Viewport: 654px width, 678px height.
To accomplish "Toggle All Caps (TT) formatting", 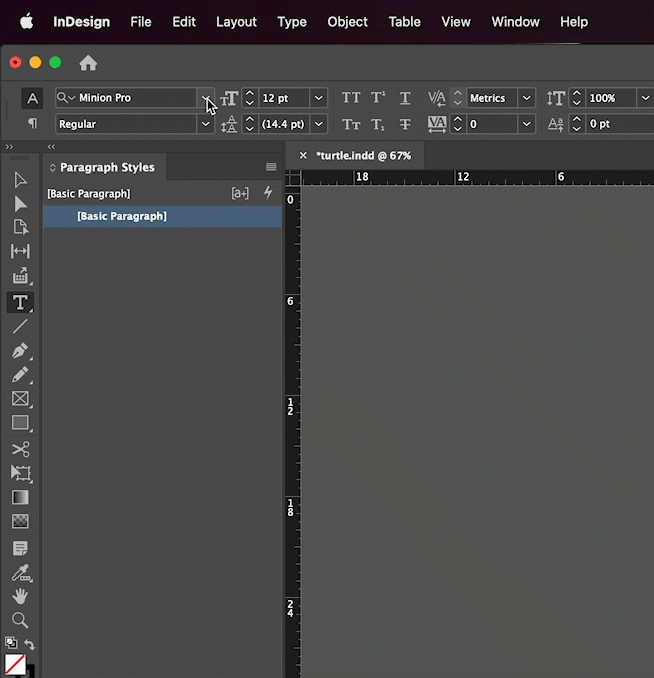I will (351, 98).
